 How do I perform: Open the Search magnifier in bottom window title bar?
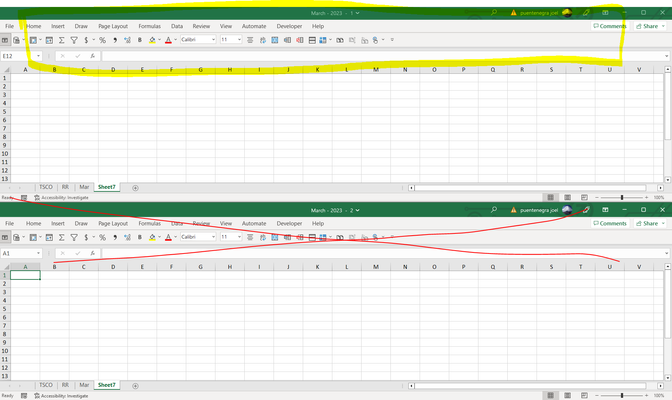[494, 210]
